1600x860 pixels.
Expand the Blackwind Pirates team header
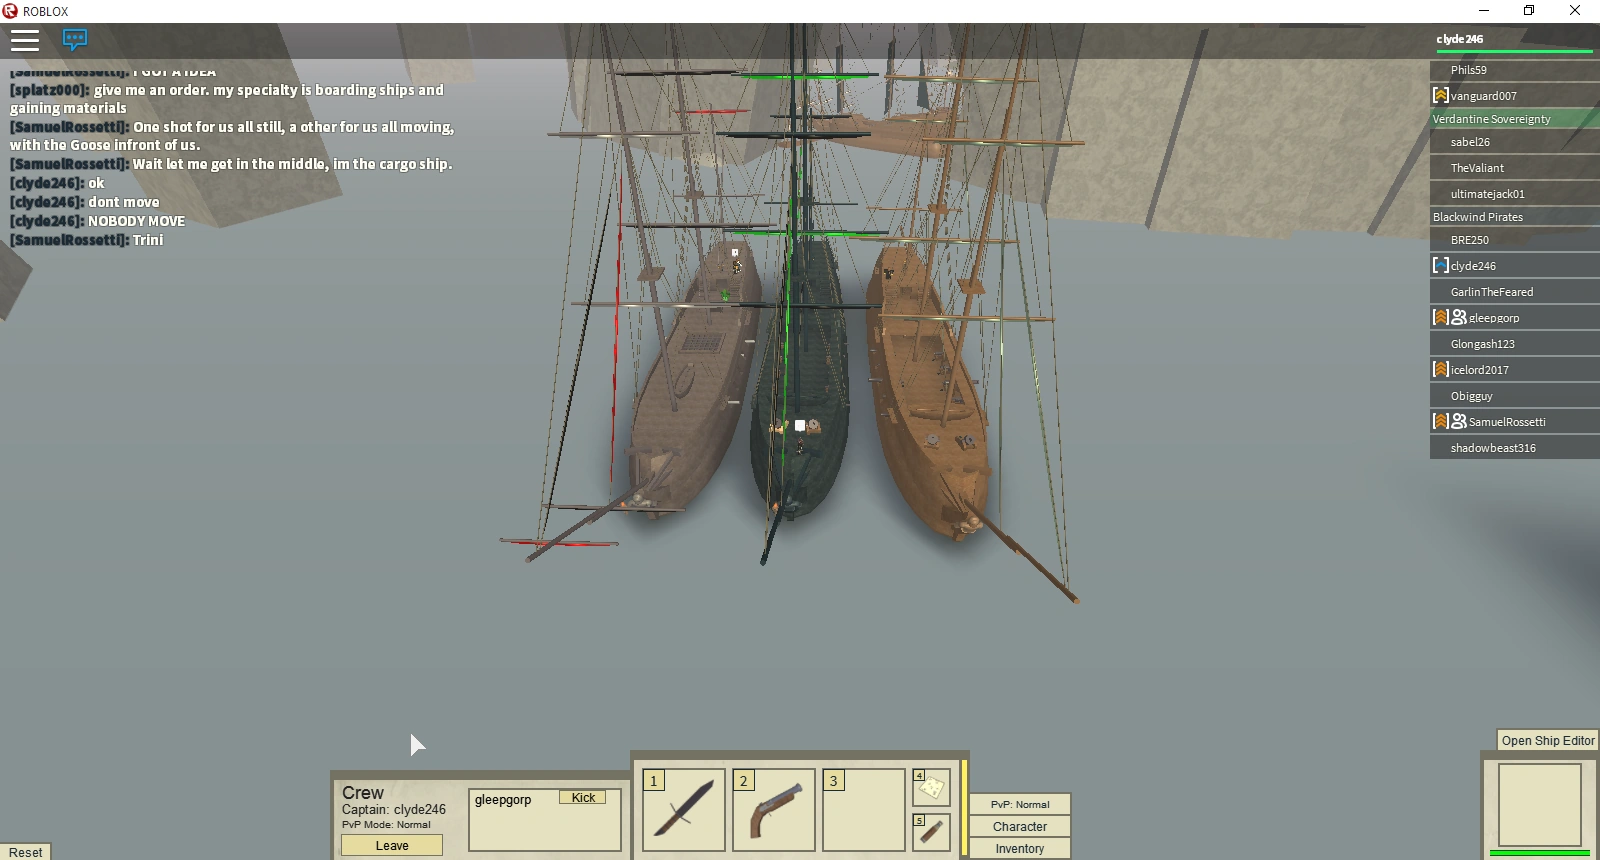click(x=1514, y=217)
